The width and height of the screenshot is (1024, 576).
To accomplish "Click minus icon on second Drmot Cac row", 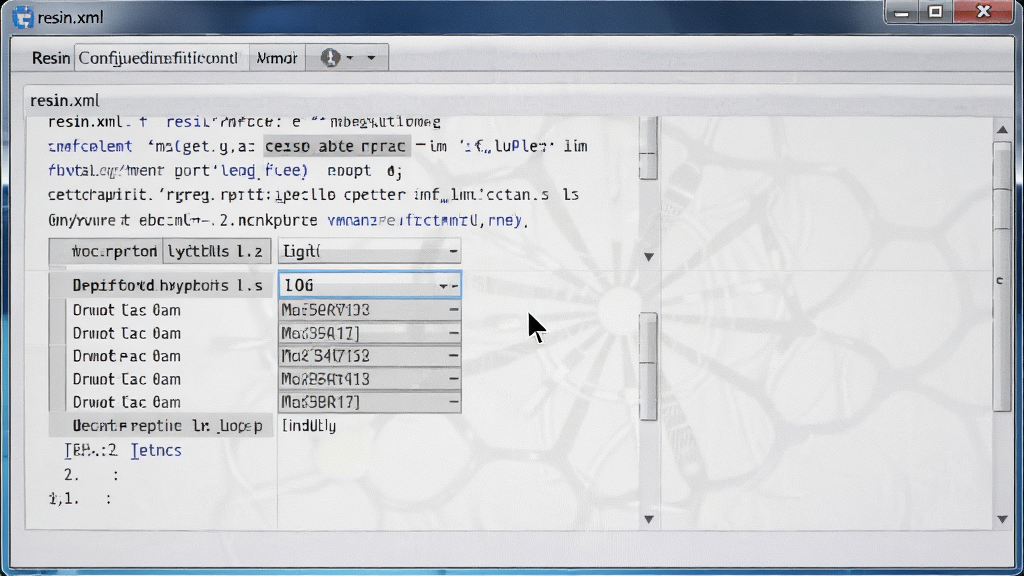I will [x=453, y=333].
